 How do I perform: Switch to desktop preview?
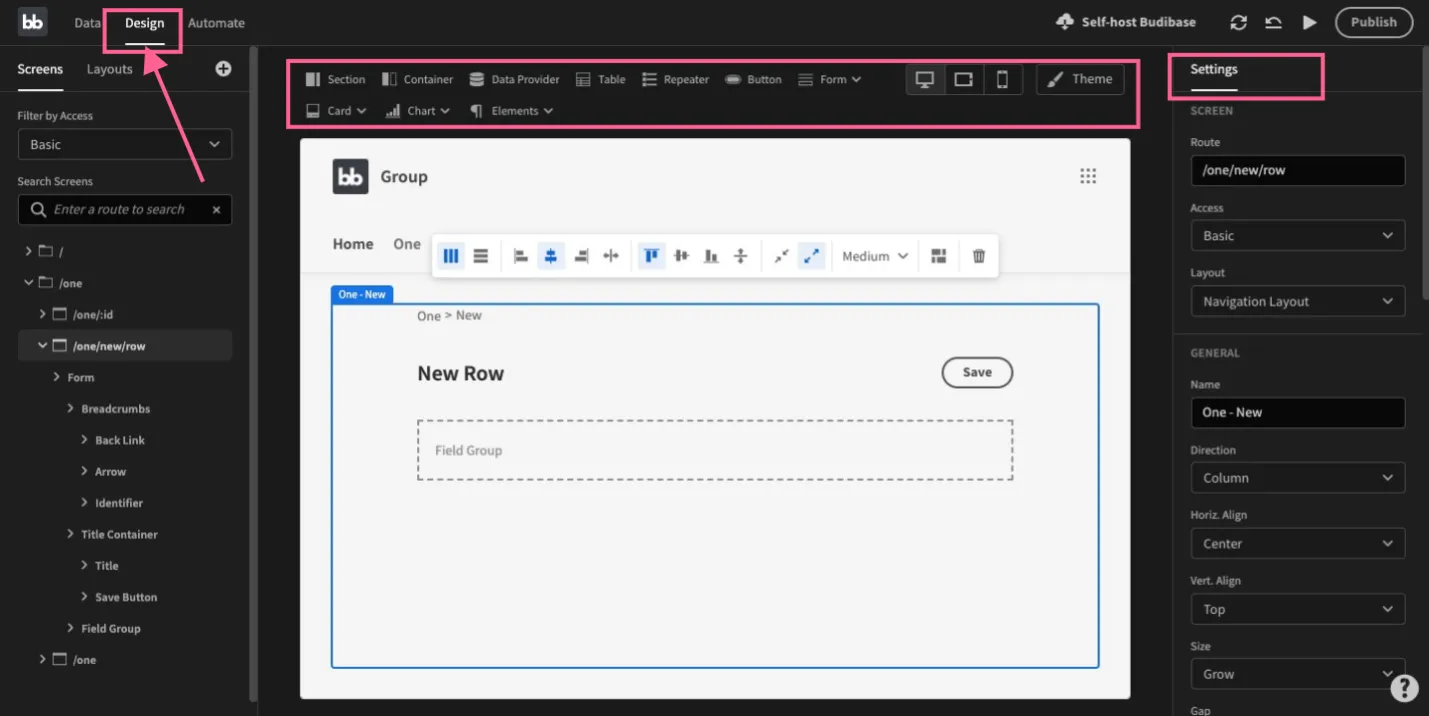click(925, 79)
